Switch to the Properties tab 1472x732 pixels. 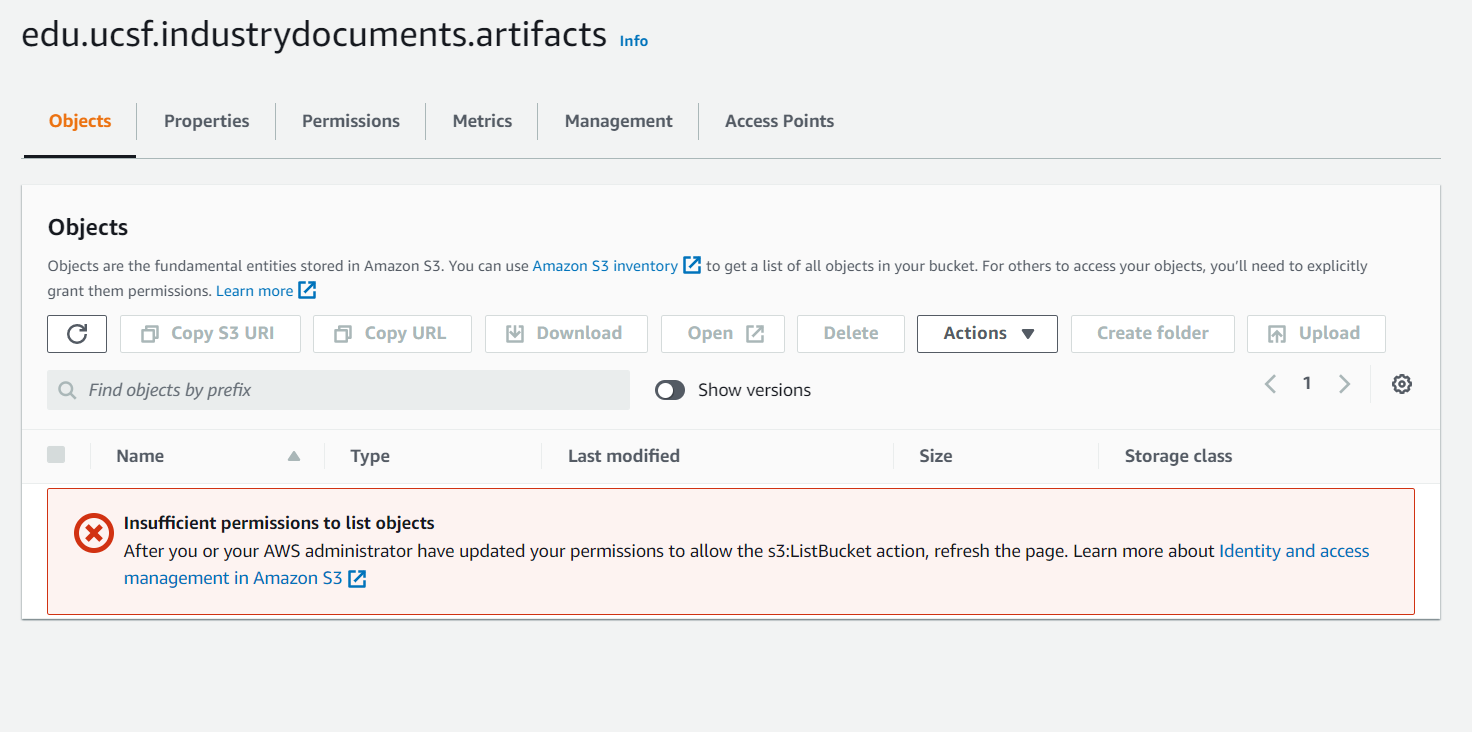point(207,121)
